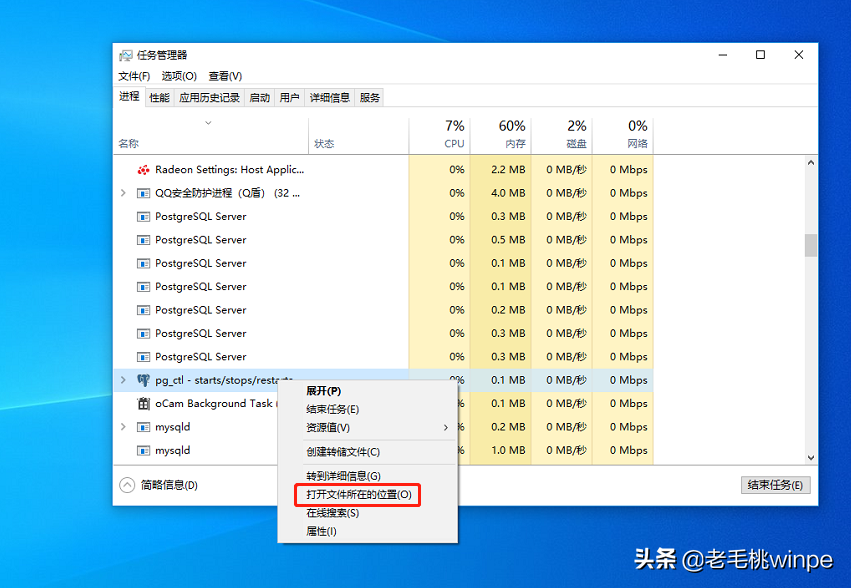The image size is (851, 588).
Task: Click the scrollbar thumb in the process list
Action: coord(811,245)
